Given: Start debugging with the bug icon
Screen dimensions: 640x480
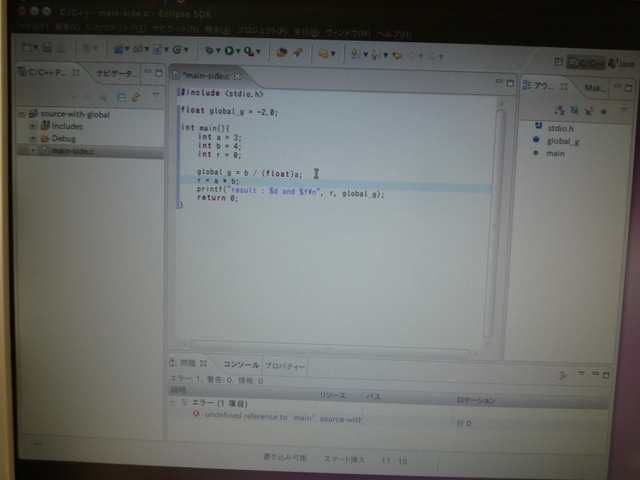Looking at the screenshot, I should click(209, 50).
